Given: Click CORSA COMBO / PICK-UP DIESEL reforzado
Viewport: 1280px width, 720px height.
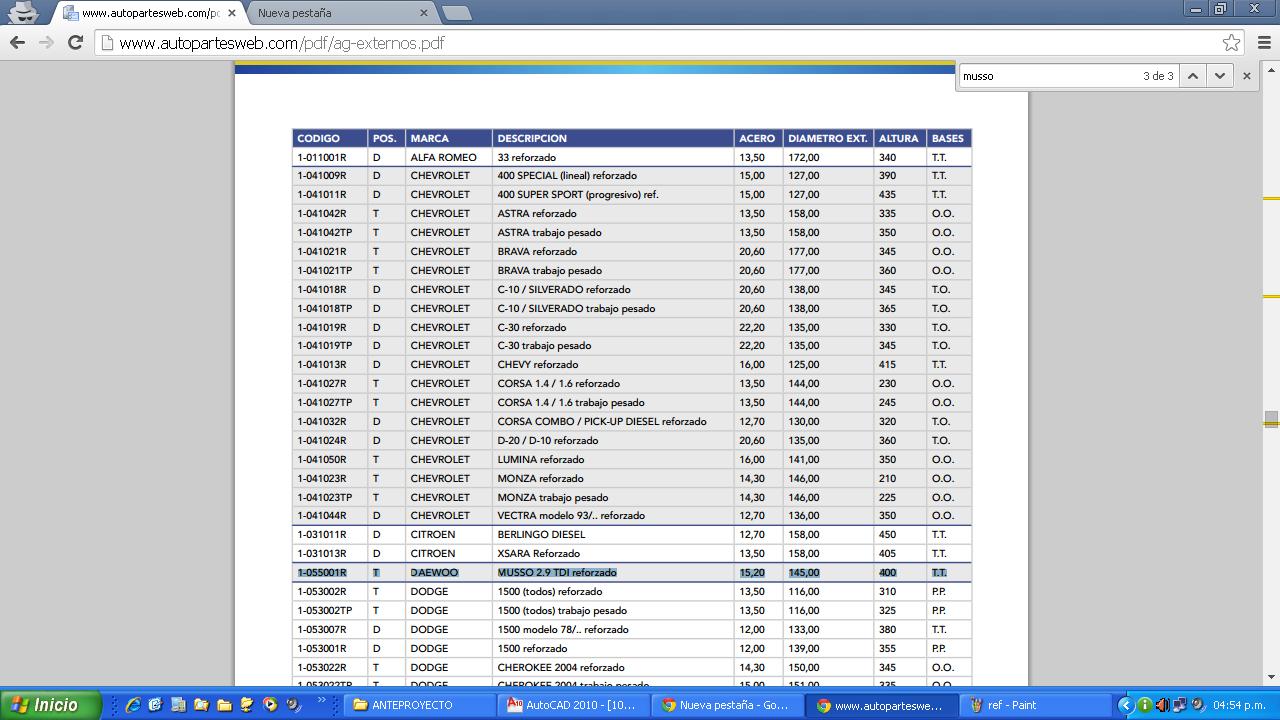Looking at the screenshot, I should pyautogui.click(x=602, y=421).
